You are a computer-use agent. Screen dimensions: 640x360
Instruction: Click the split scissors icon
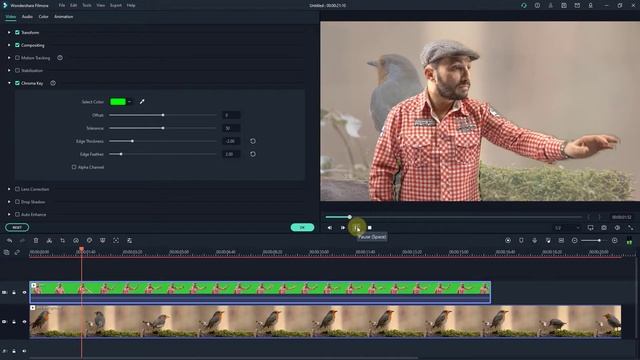click(x=49, y=241)
